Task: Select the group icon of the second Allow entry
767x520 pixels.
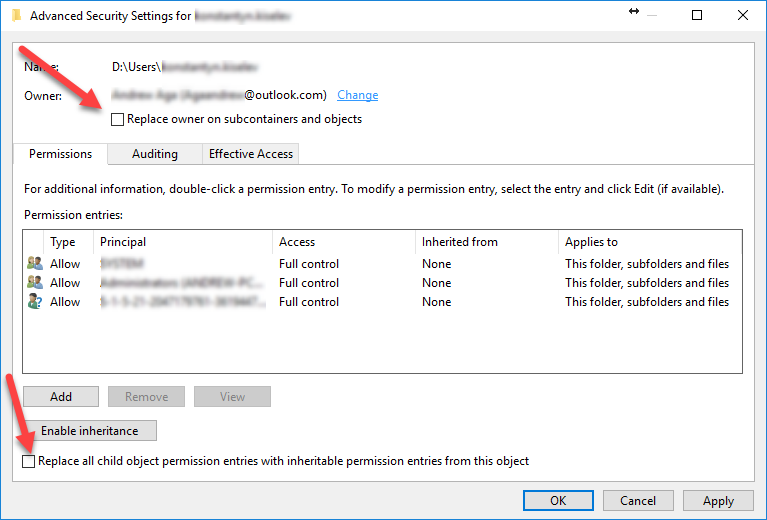Action: click(35, 283)
